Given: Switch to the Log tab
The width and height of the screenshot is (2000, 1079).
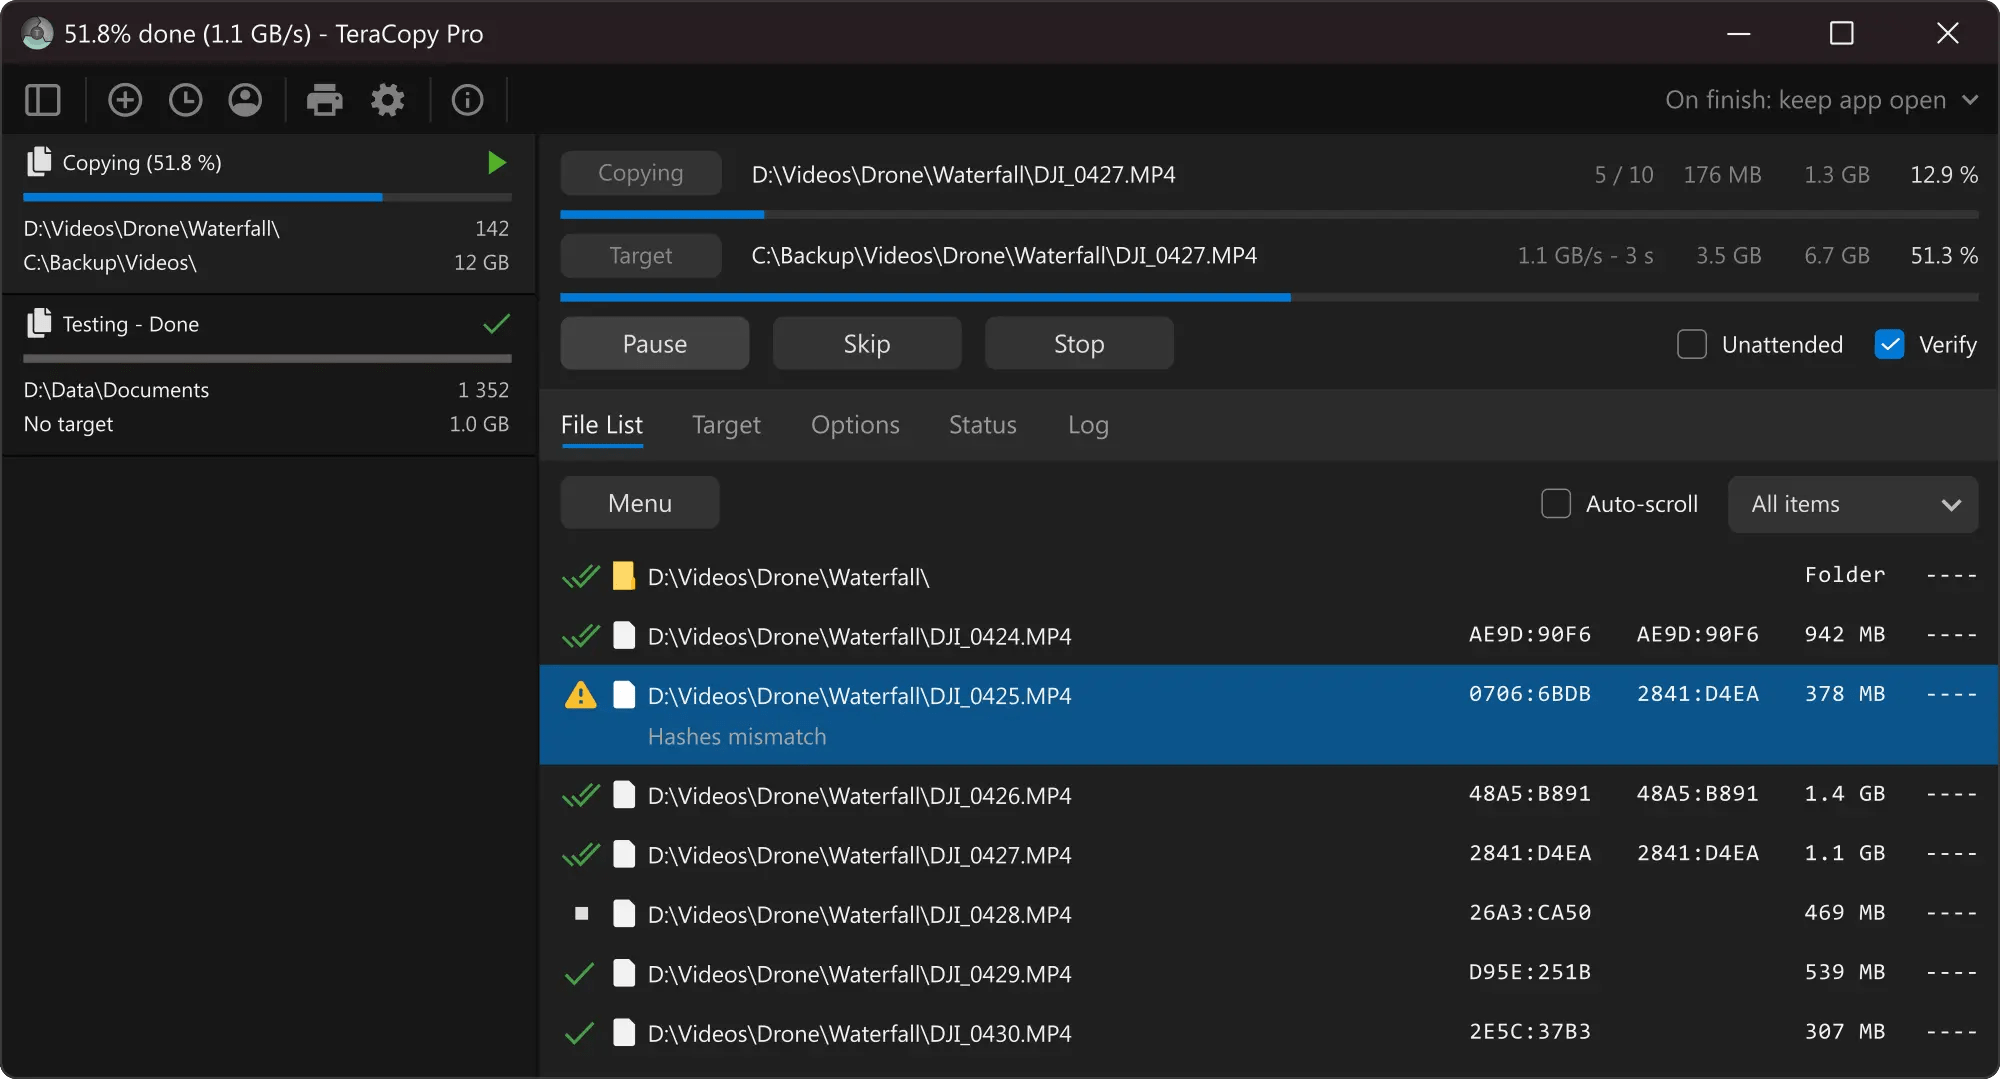Looking at the screenshot, I should coord(1088,424).
